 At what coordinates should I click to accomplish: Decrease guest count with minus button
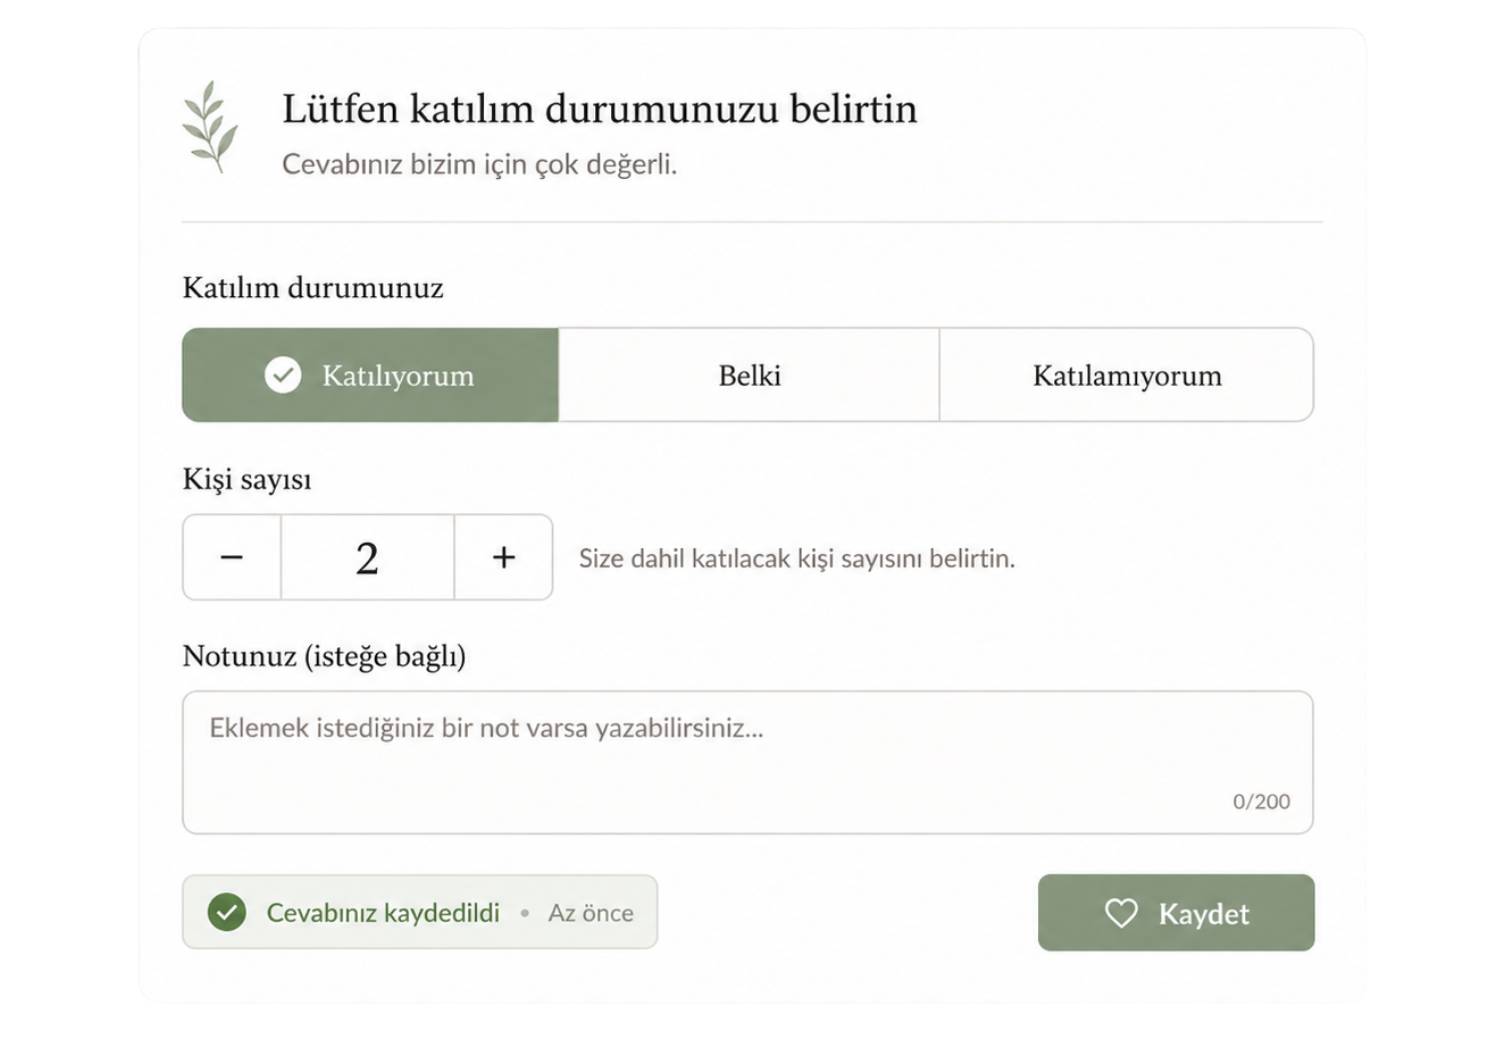pyautogui.click(x=232, y=557)
